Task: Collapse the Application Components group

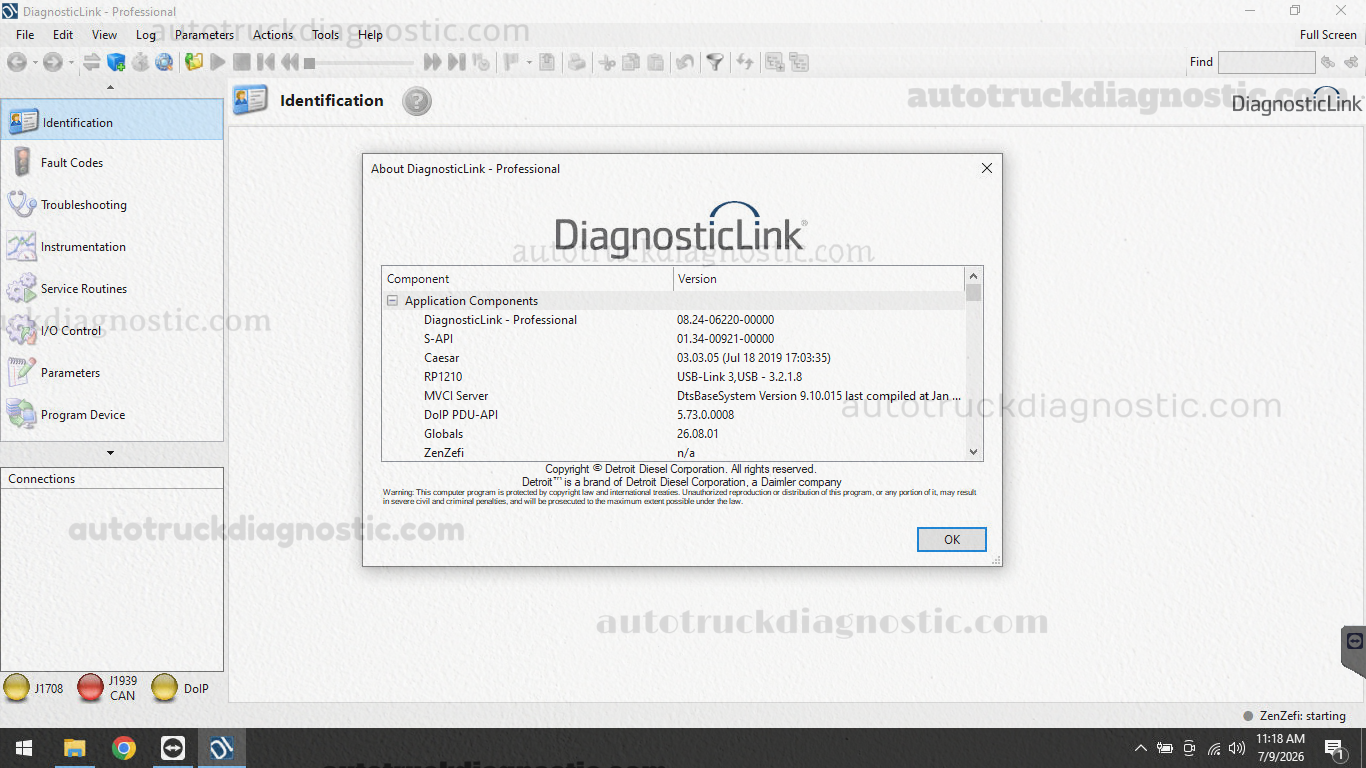Action: [x=394, y=301]
